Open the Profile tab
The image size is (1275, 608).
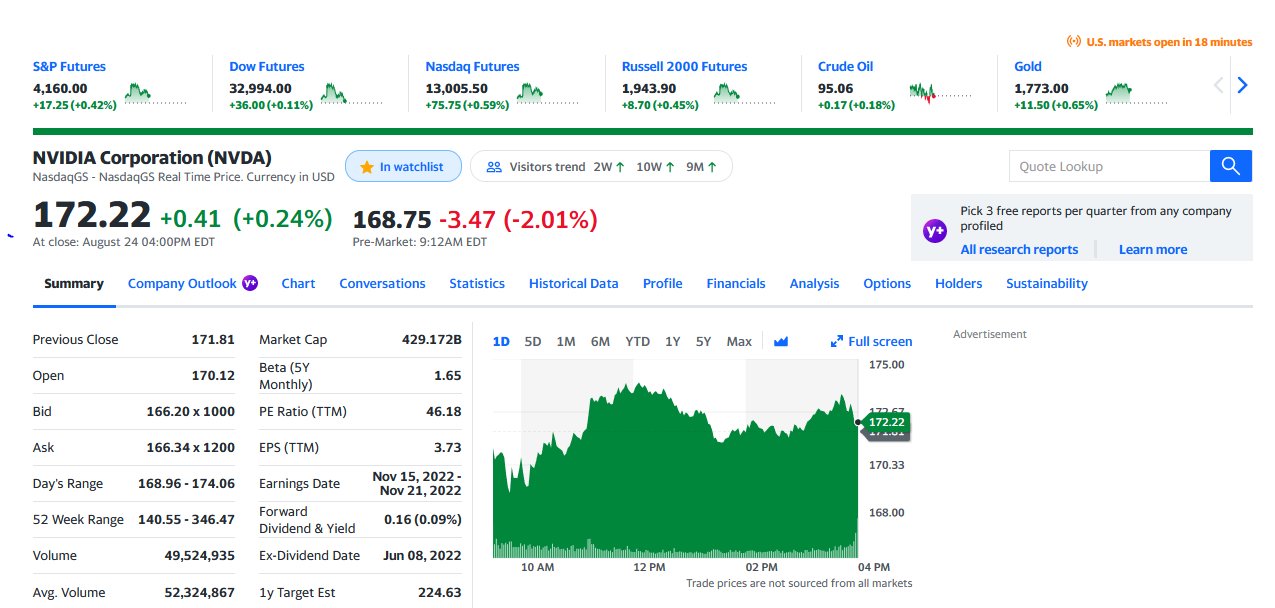point(662,284)
